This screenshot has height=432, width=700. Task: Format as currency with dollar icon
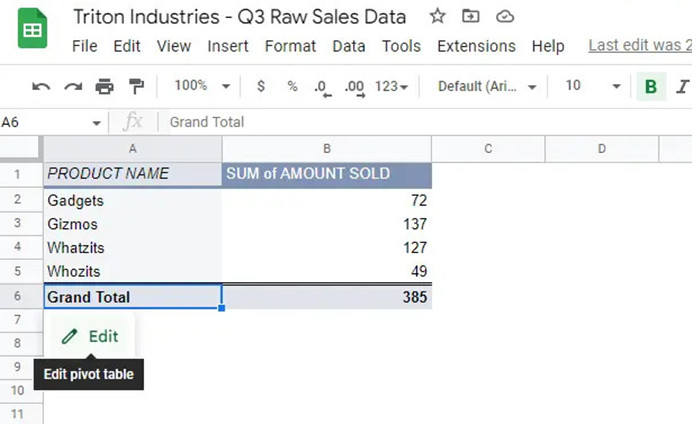coord(261,86)
